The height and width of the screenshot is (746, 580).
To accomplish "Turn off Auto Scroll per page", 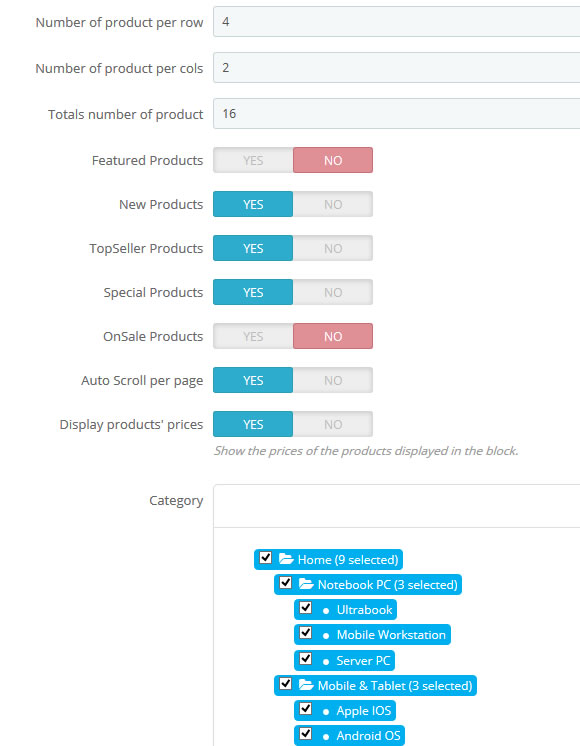I will [x=333, y=381].
